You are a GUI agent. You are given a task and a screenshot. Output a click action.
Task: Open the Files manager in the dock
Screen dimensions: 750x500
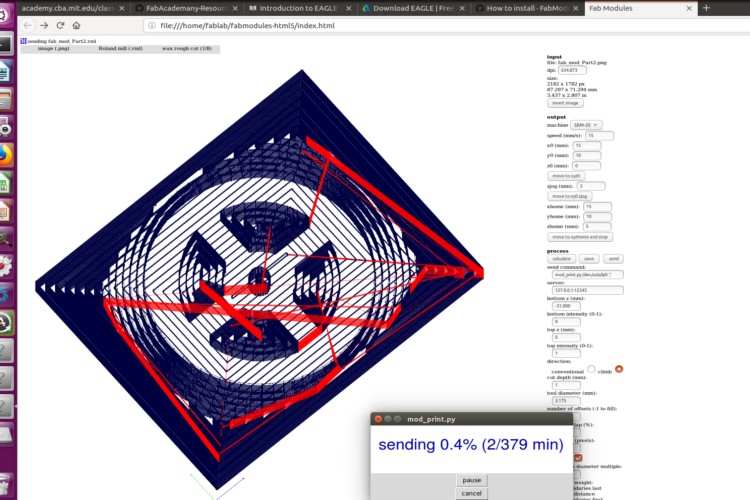(x=6, y=100)
